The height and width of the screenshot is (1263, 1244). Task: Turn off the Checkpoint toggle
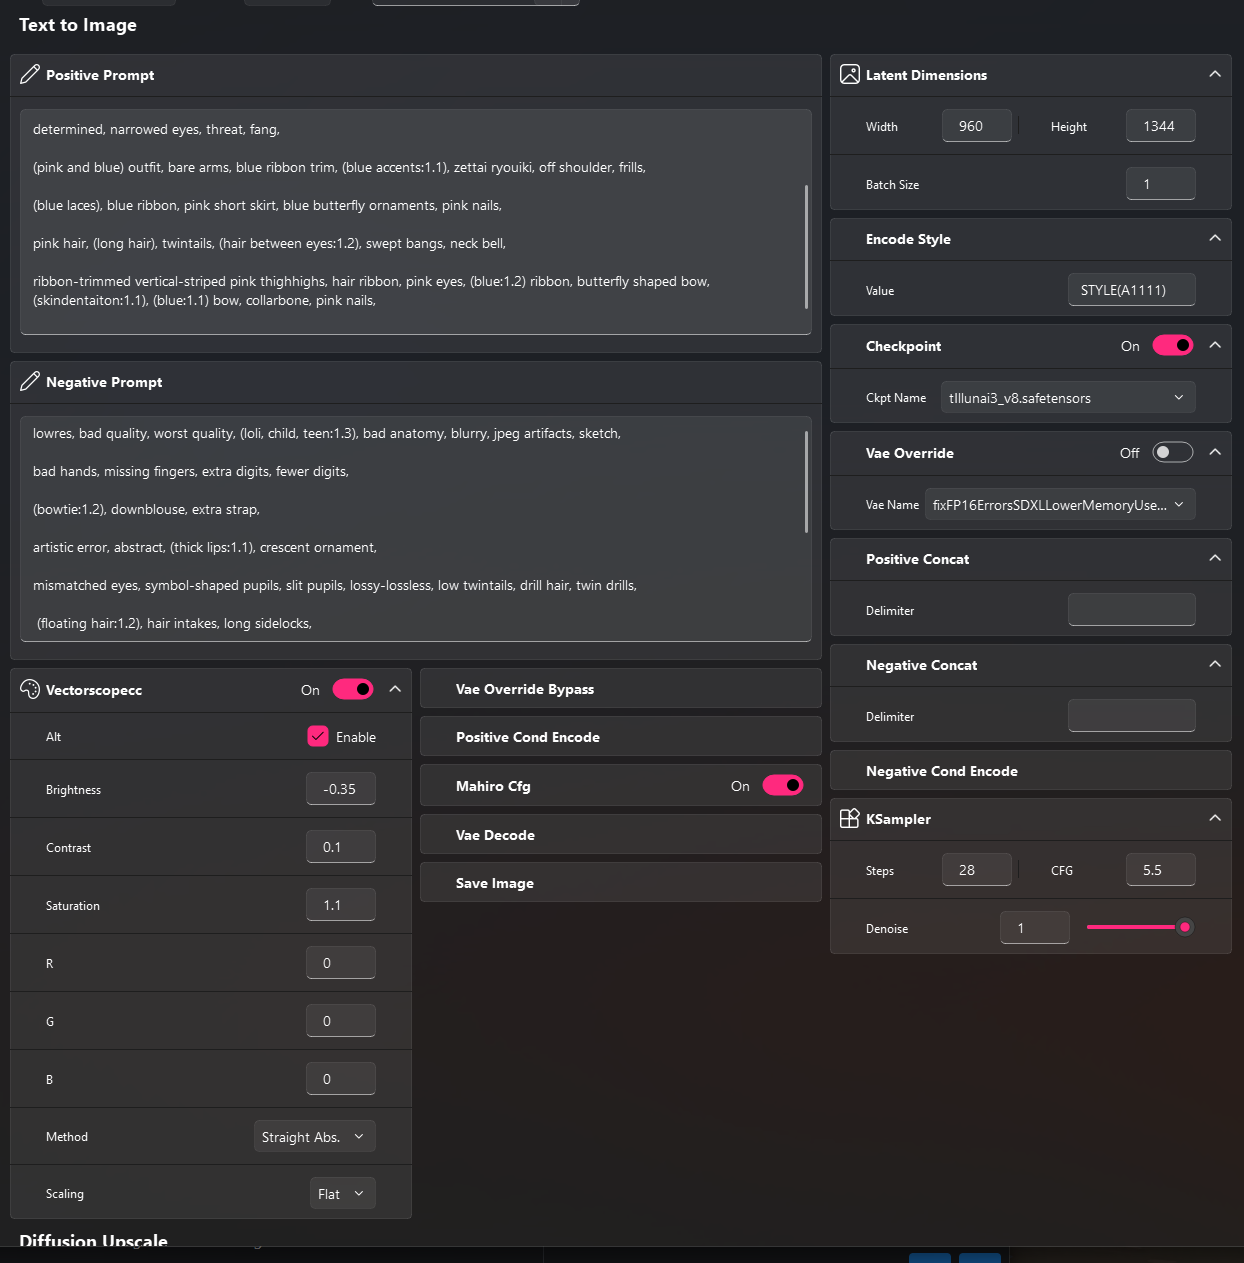[x=1173, y=346]
